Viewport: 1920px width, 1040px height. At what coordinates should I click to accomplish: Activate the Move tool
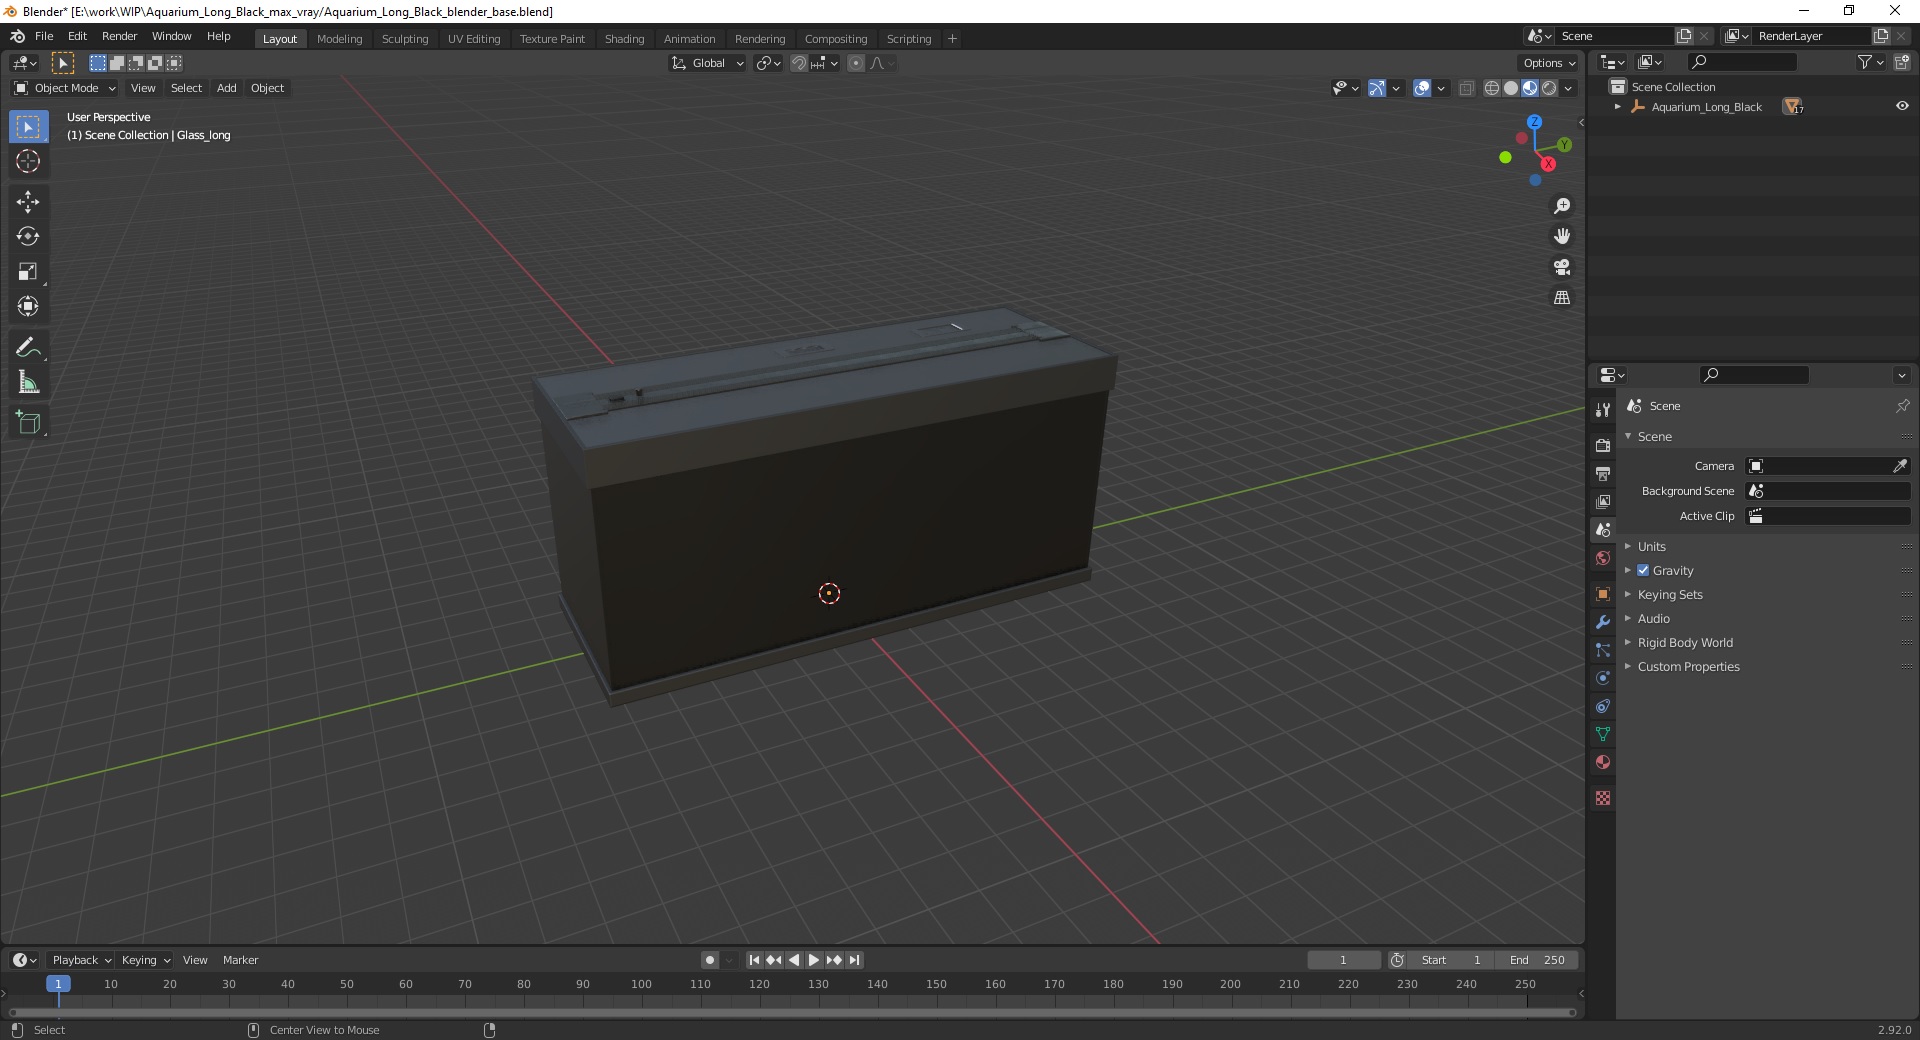tap(28, 202)
